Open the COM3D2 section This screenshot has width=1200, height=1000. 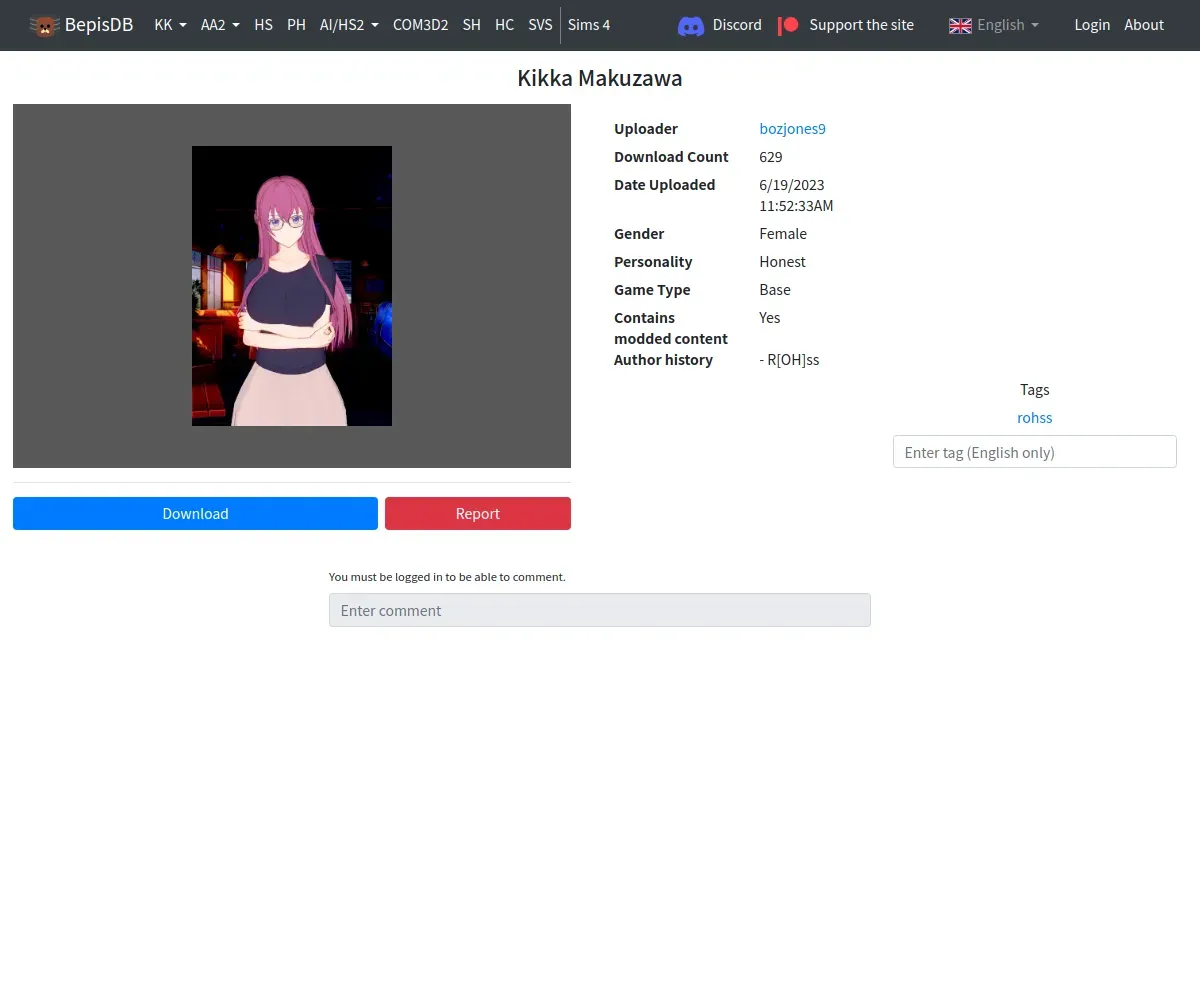(x=420, y=25)
